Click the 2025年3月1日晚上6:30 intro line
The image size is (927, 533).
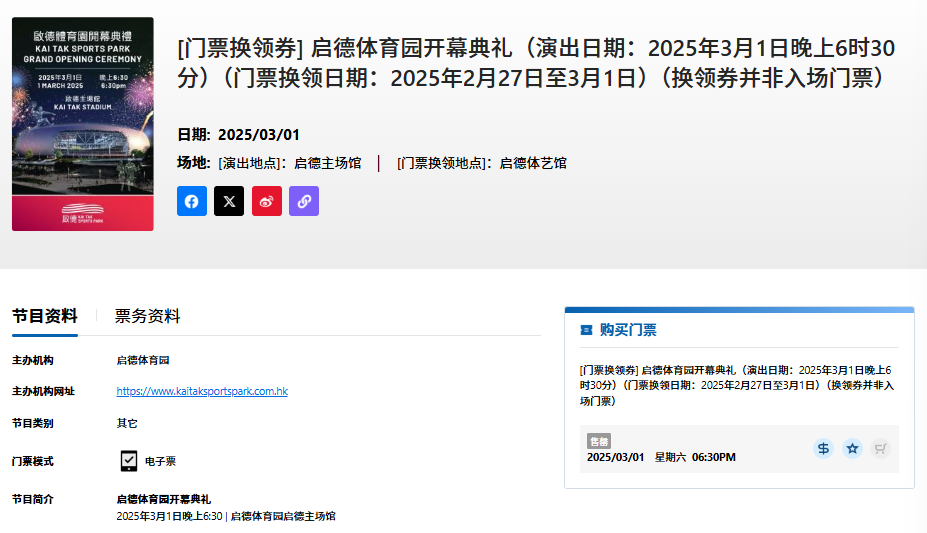[226, 516]
